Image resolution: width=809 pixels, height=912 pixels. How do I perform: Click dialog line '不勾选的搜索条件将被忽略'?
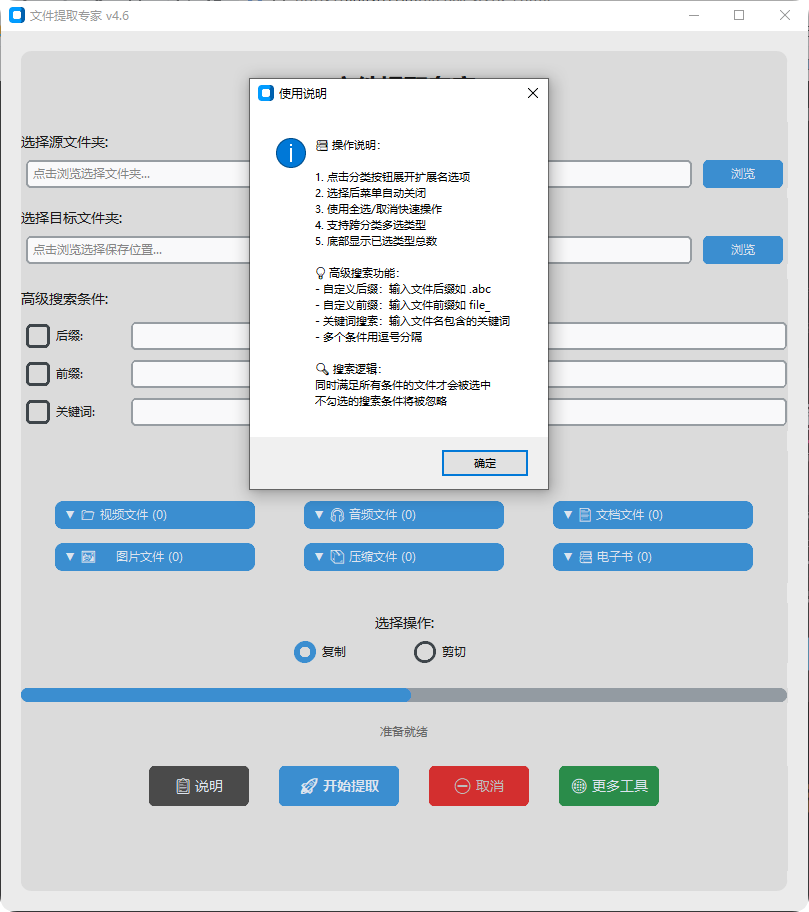381,401
